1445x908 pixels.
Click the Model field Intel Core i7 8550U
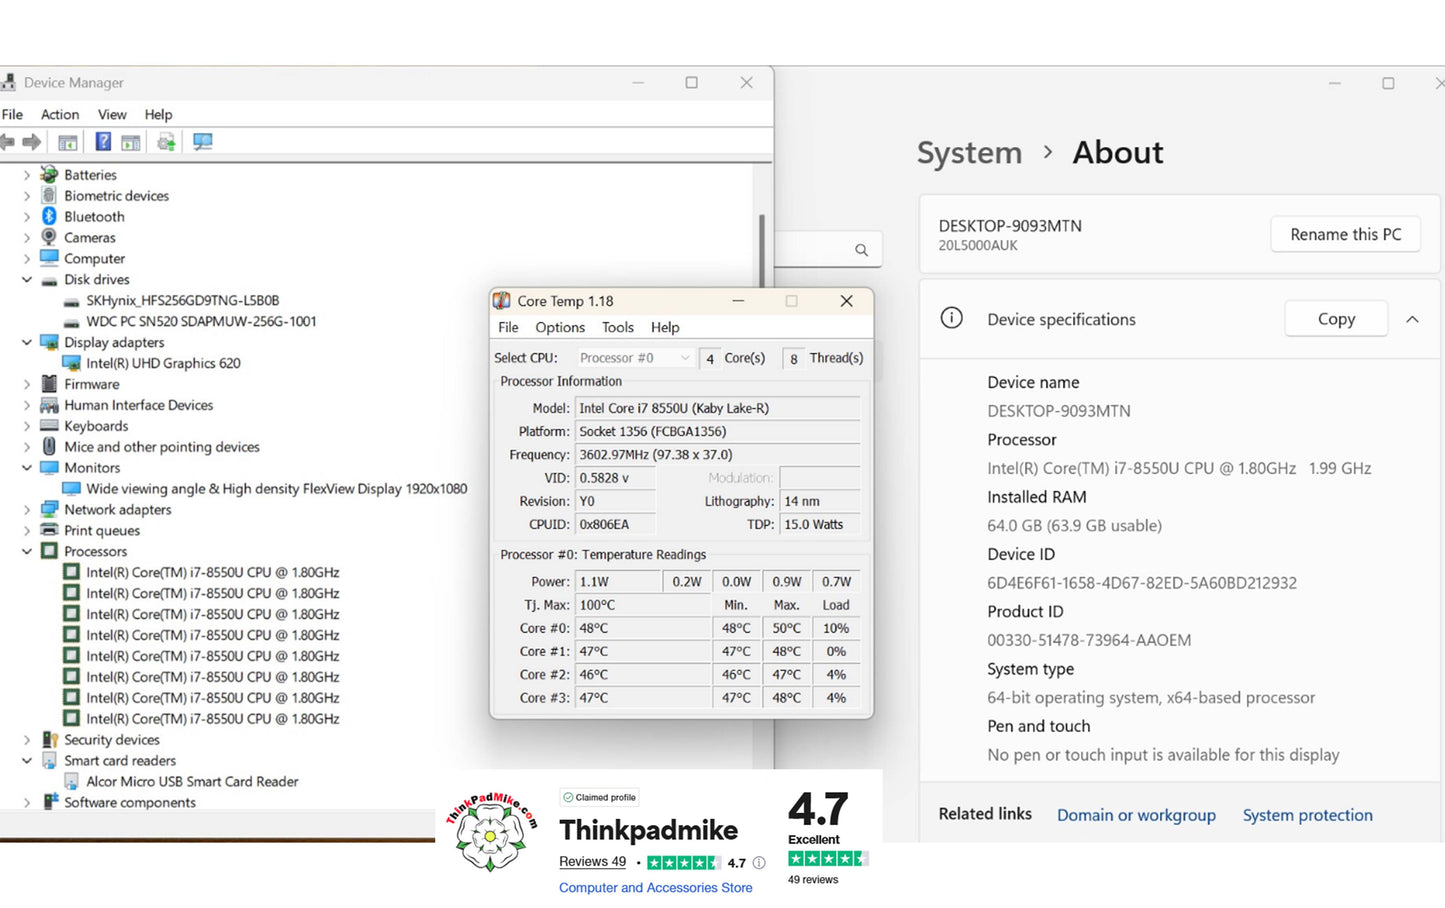coord(717,408)
